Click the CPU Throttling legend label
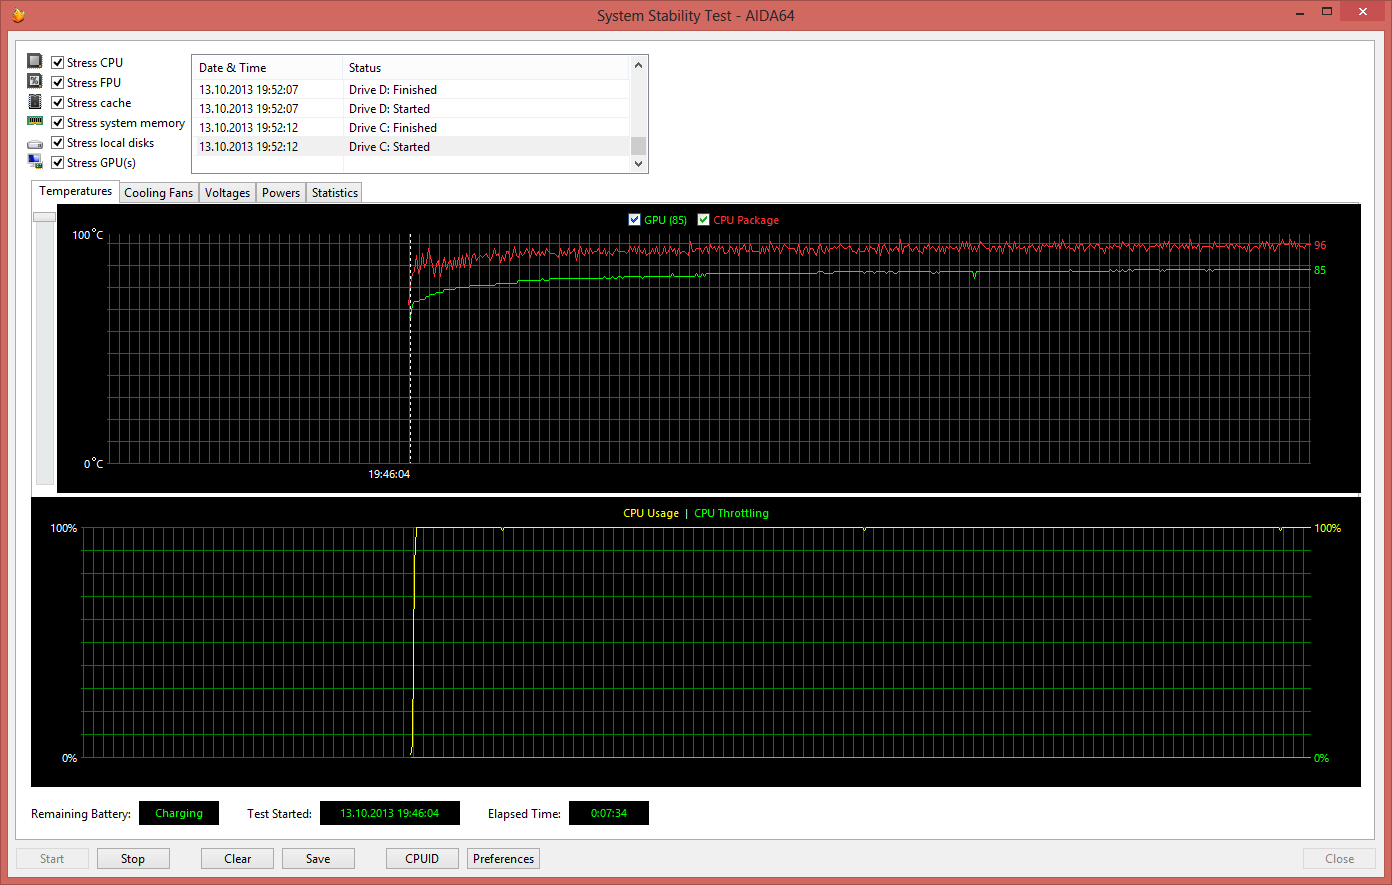The width and height of the screenshot is (1392, 885). tap(732, 513)
